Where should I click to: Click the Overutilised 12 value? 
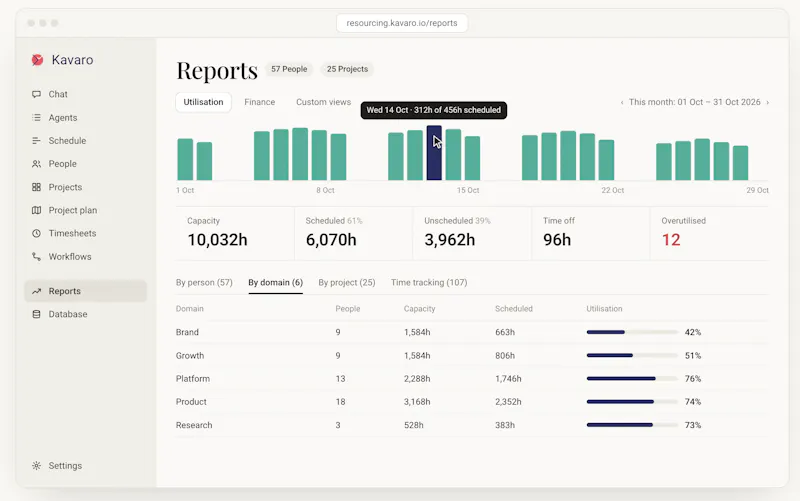[x=671, y=240]
